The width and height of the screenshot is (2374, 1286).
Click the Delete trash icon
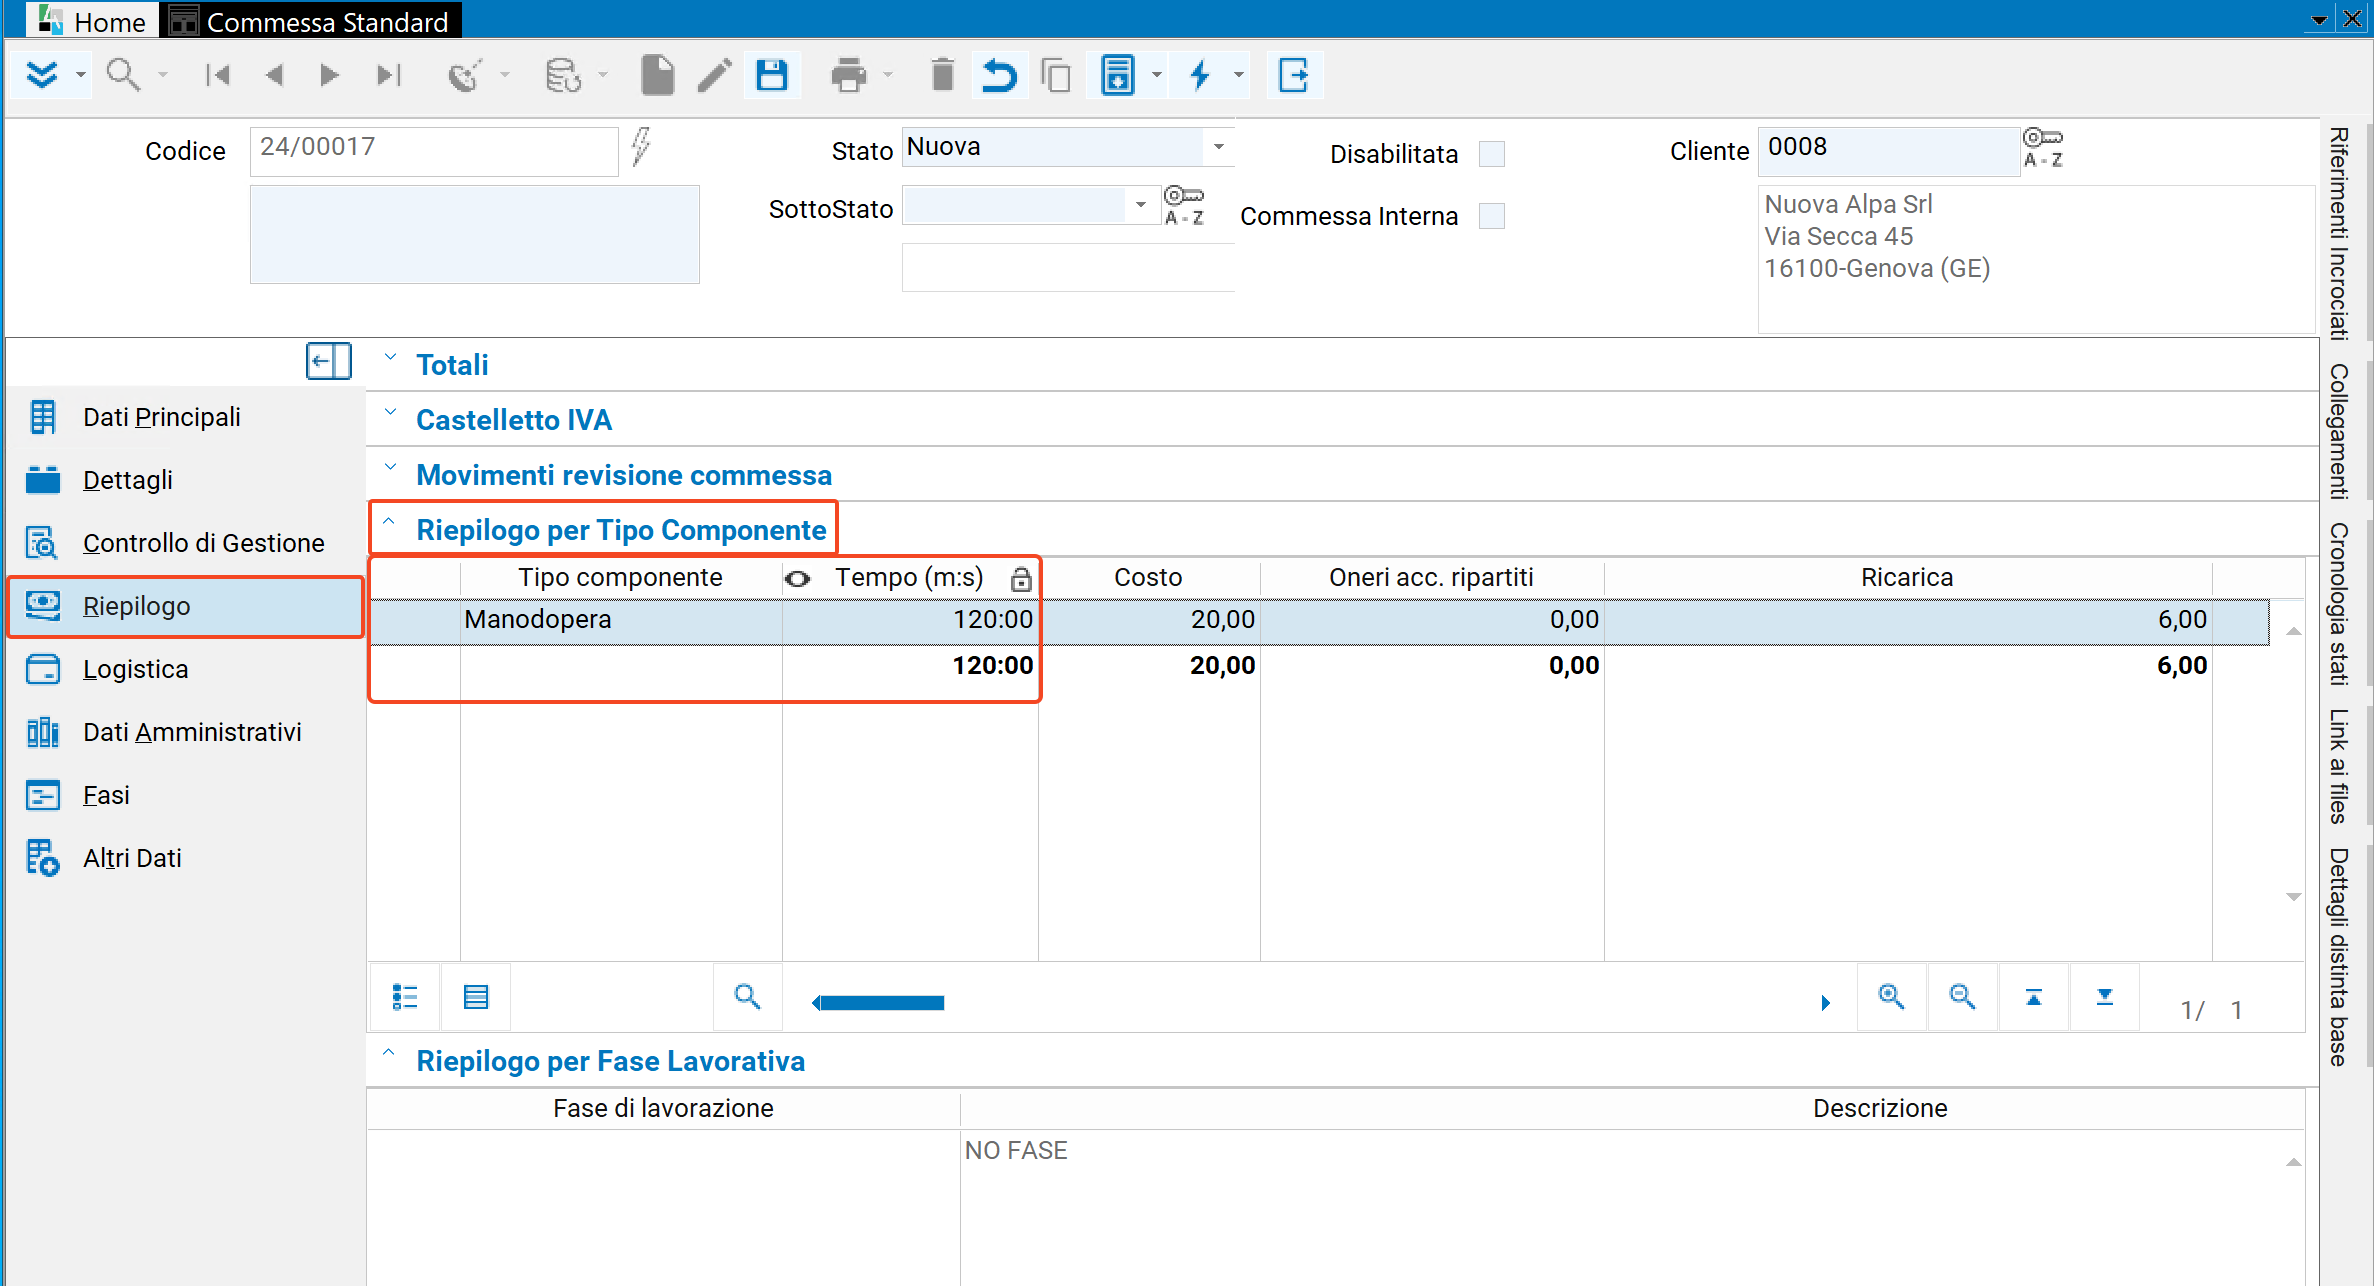[x=942, y=75]
